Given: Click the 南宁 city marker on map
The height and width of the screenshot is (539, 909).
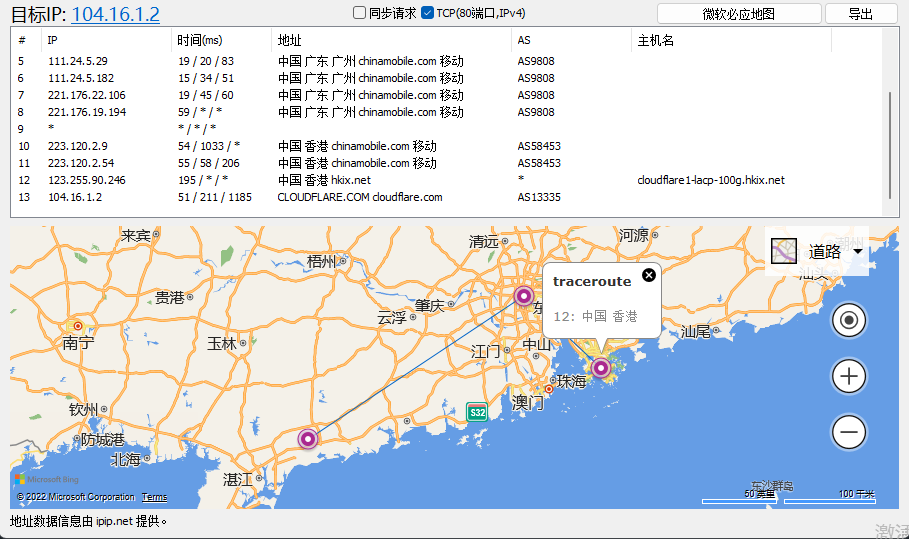Looking at the screenshot, I should click(x=77, y=326).
